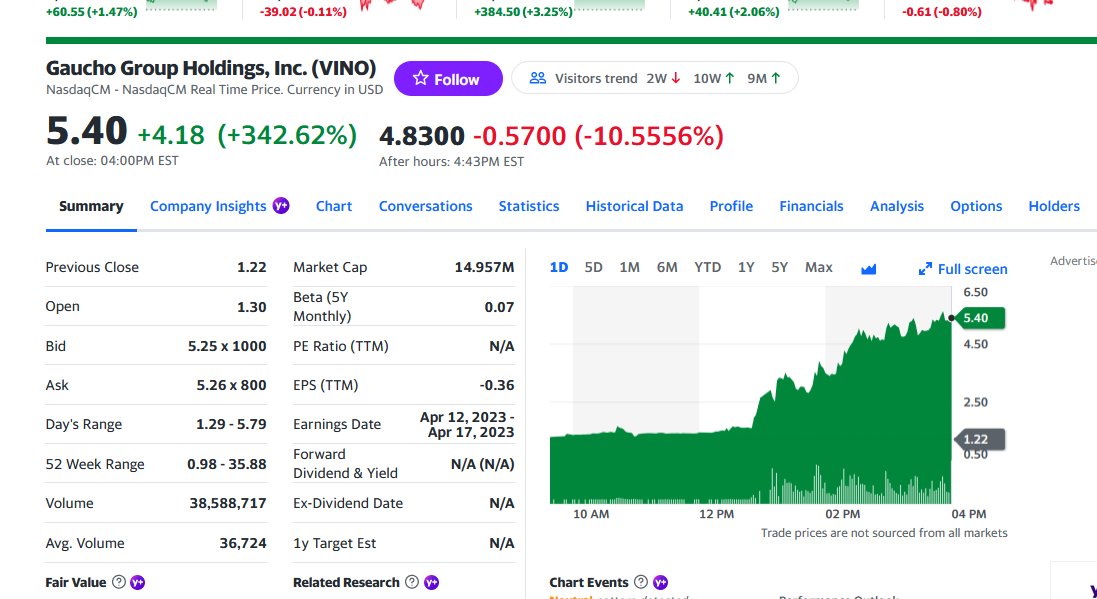The height and width of the screenshot is (599, 1097).
Task: View the Profile tab
Action: point(731,206)
